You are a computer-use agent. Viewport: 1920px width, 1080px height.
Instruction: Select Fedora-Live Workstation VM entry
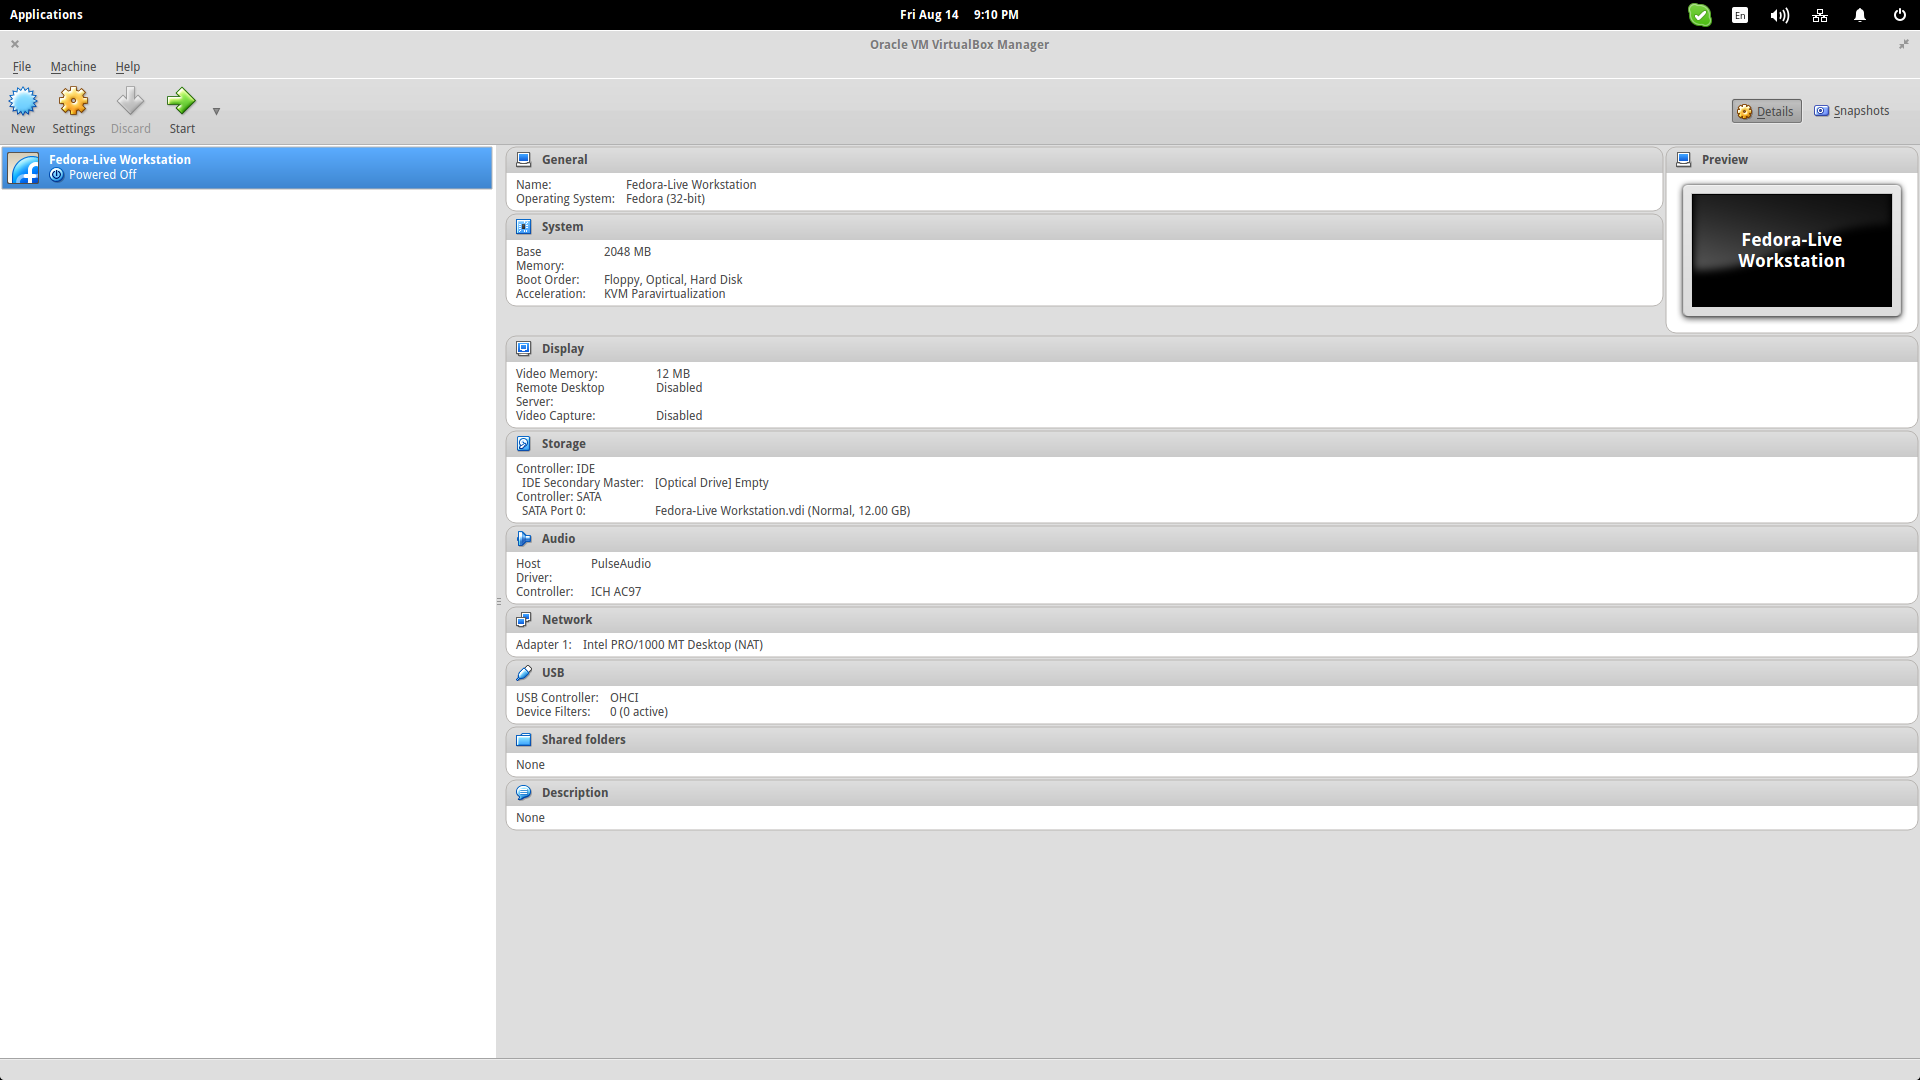(x=247, y=167)
